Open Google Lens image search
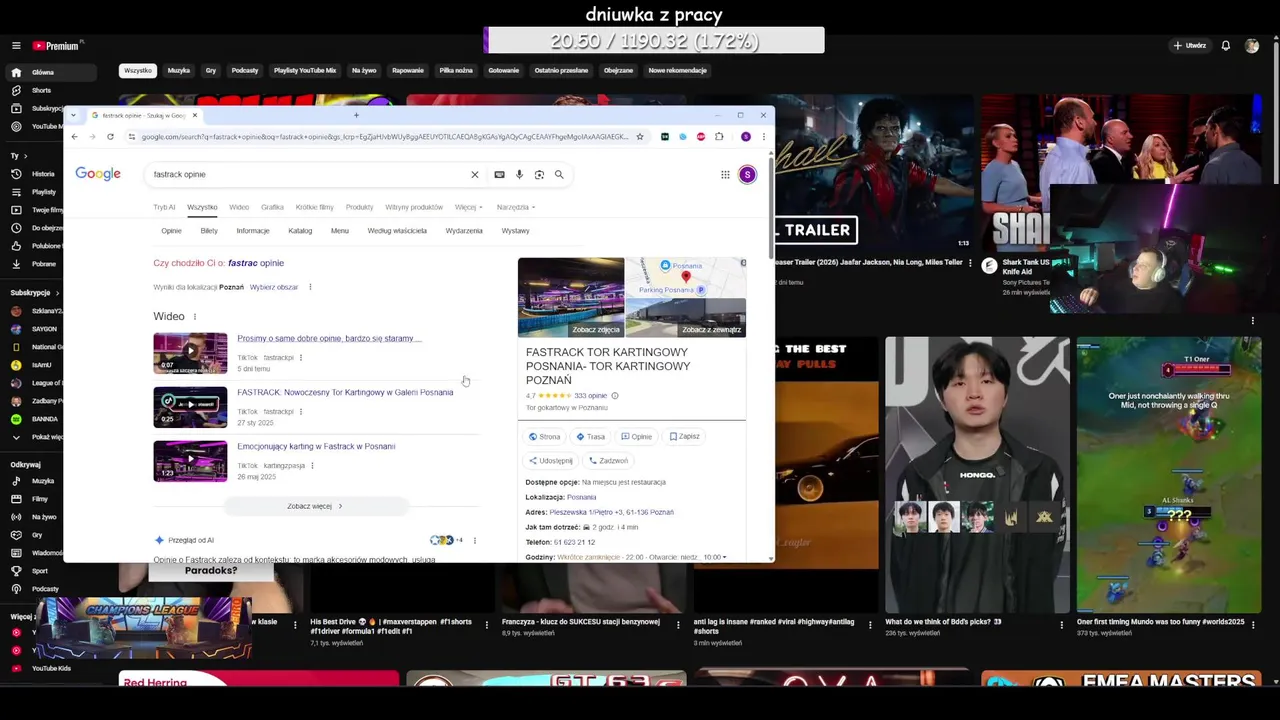The image size is (1280, 720). pyautogui.click(x=539, y=174)
